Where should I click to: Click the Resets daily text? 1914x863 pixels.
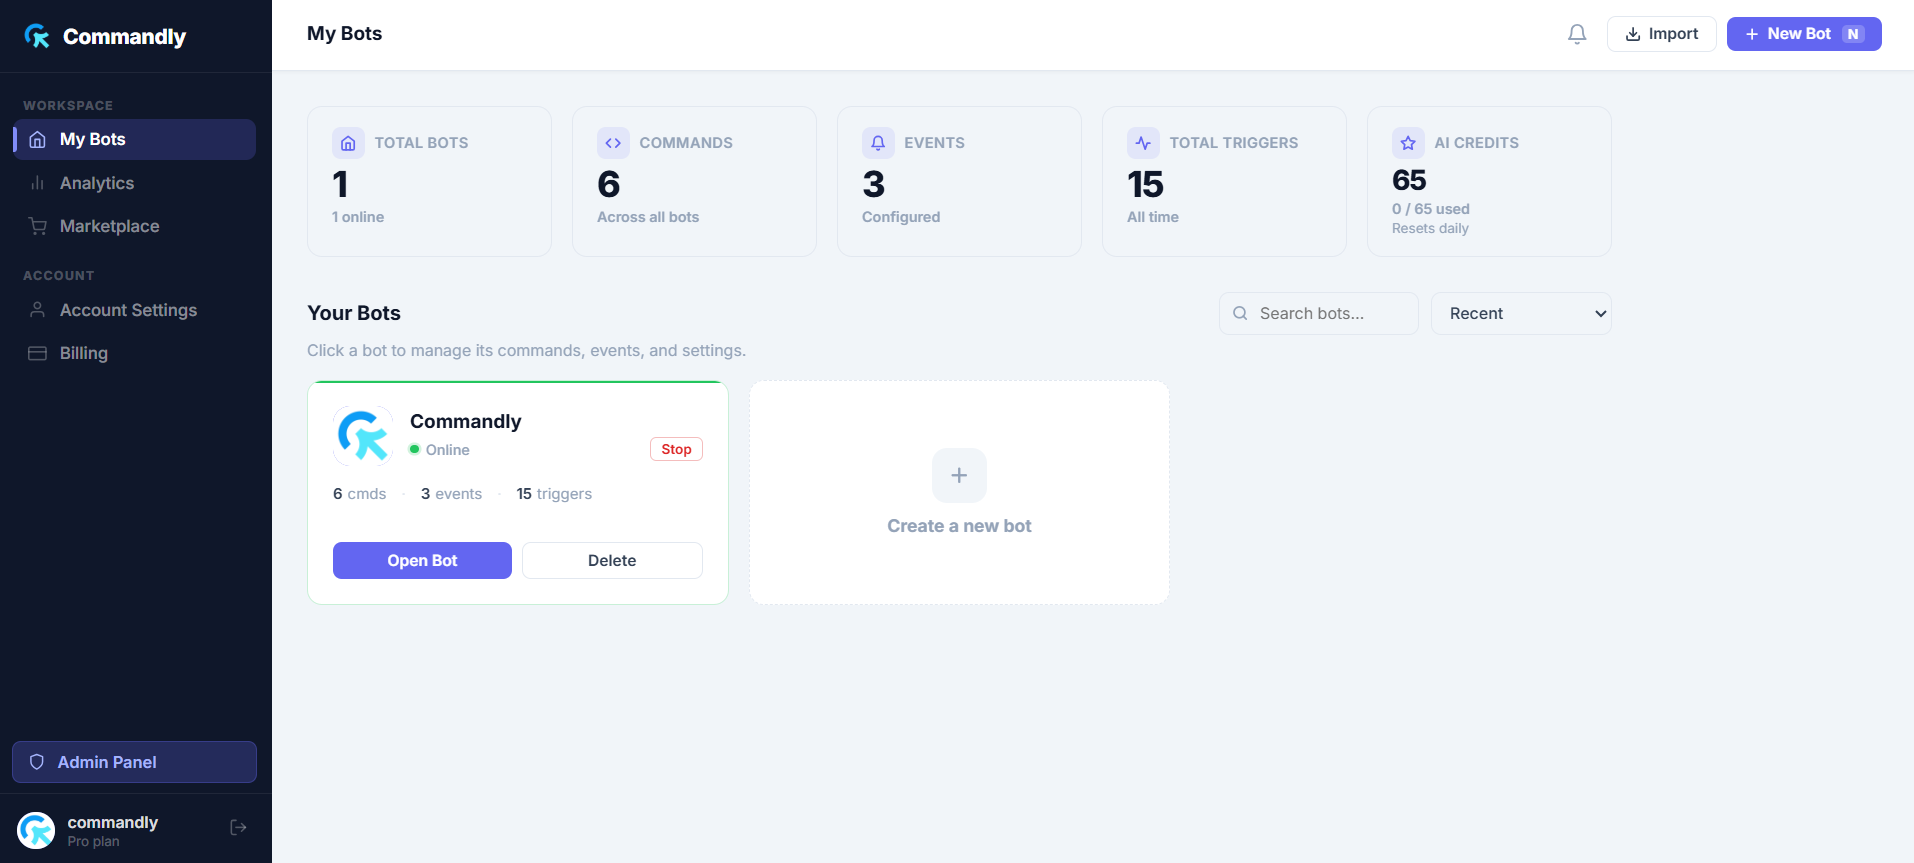click(1430, 228)
